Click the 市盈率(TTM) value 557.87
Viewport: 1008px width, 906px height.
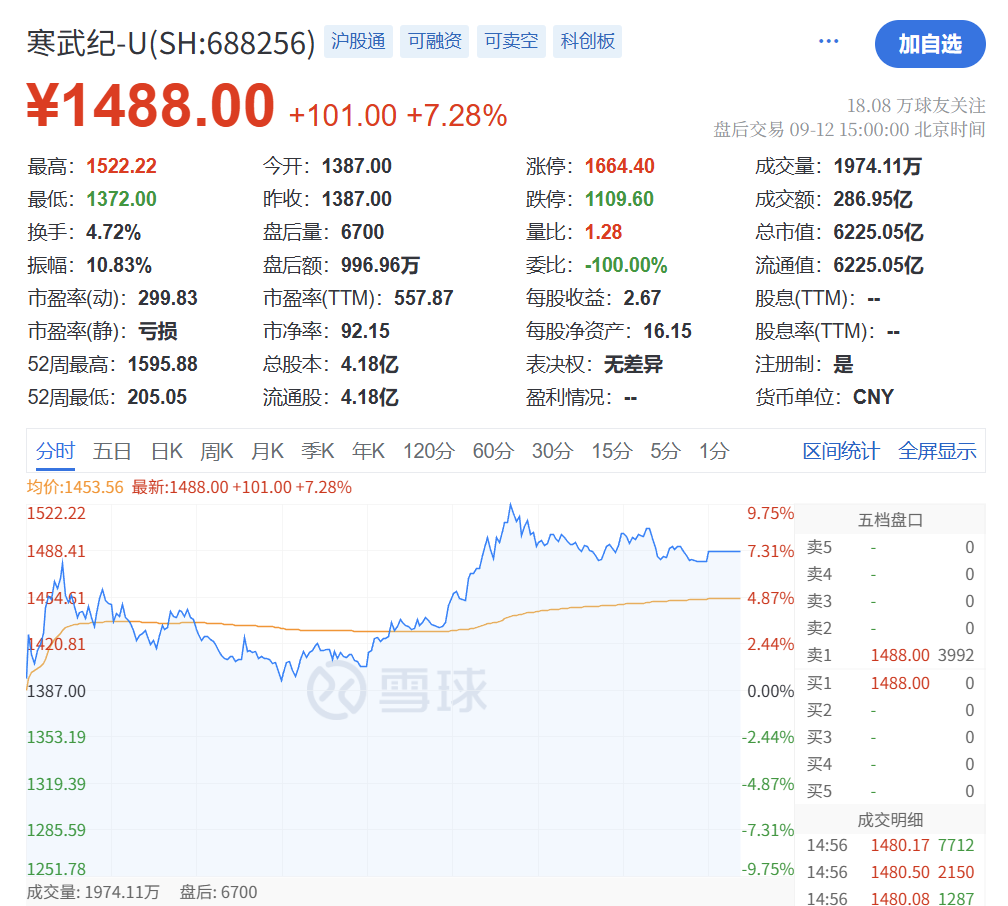click(424, 298)
